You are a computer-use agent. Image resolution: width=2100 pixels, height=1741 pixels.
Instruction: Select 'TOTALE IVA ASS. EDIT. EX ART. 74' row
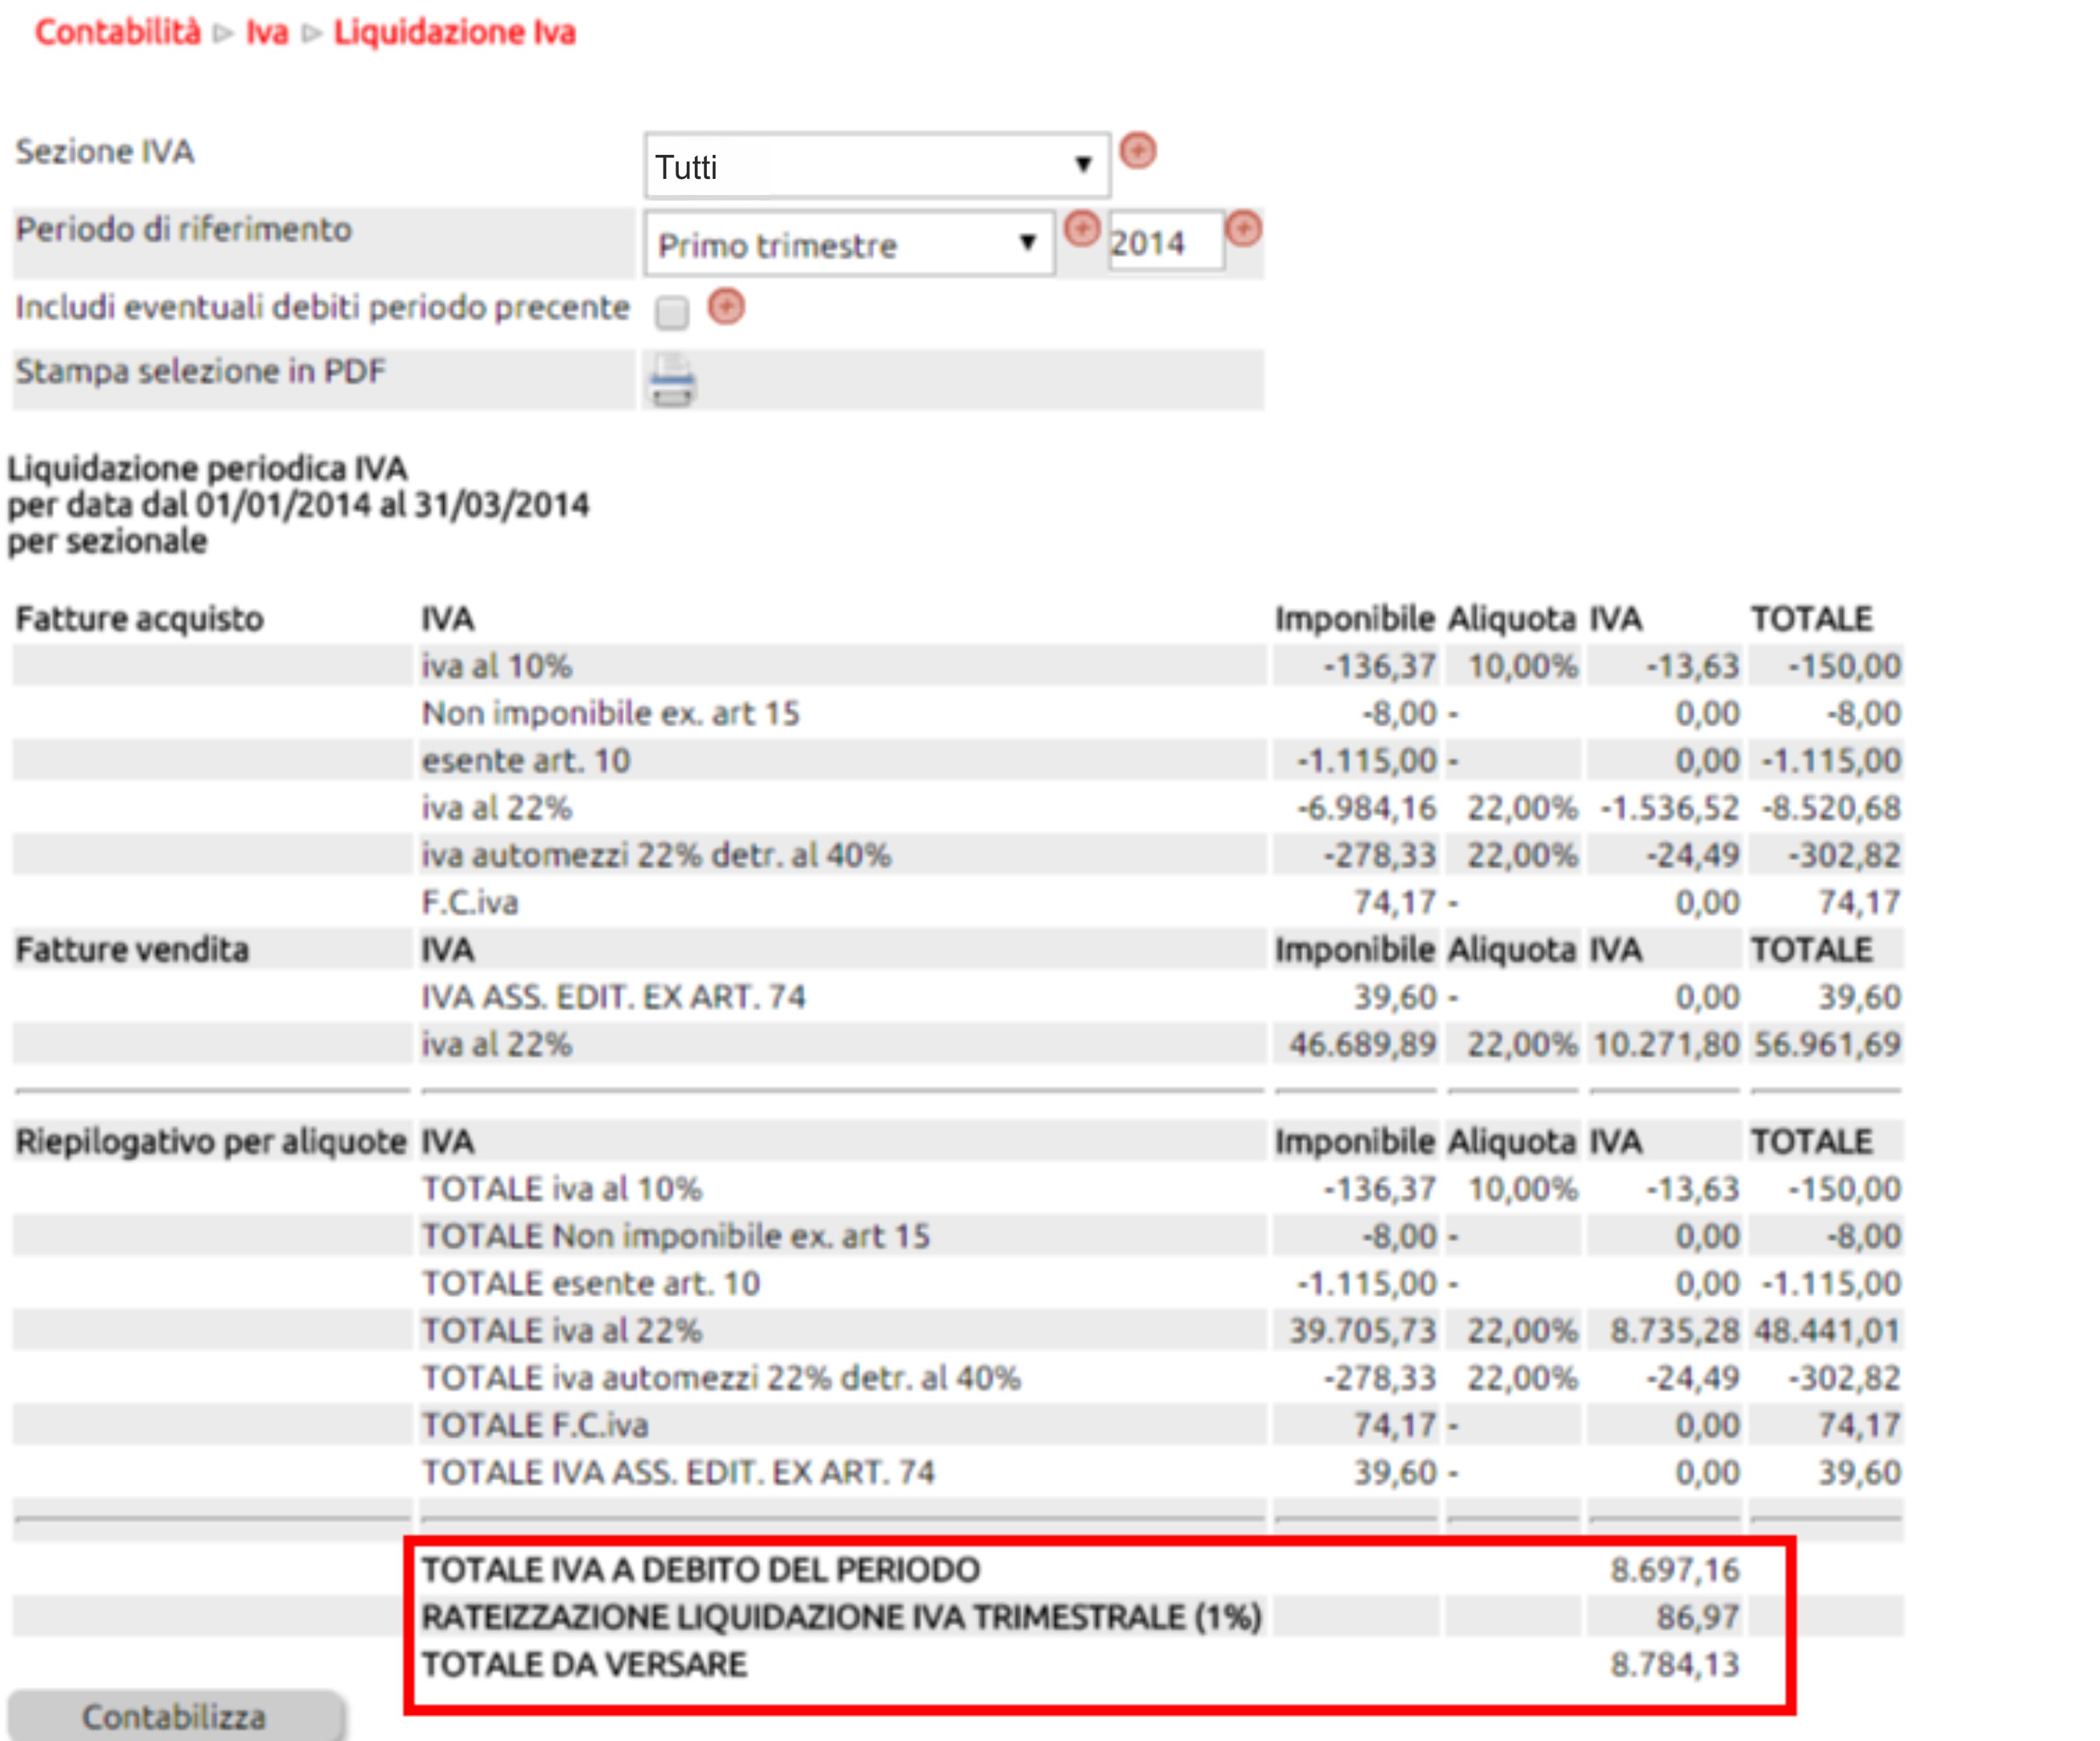tap(957, 1472)
